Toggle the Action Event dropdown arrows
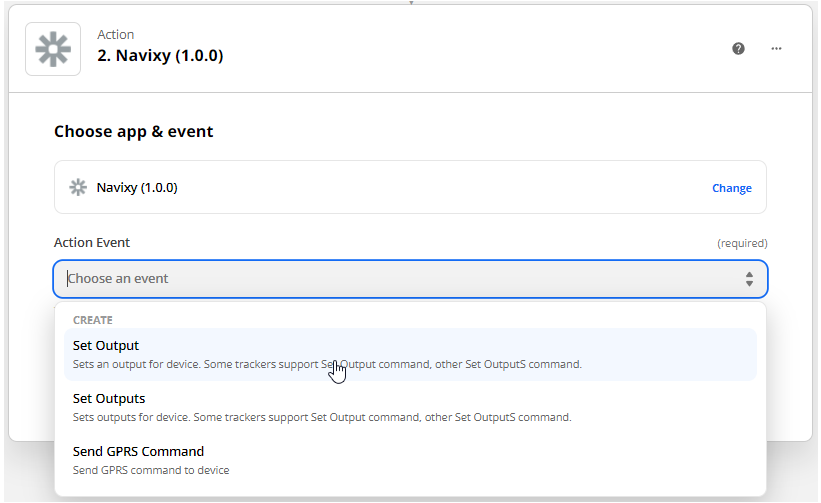Viewport: 821px width, 503px height. (x=749, y=279)
